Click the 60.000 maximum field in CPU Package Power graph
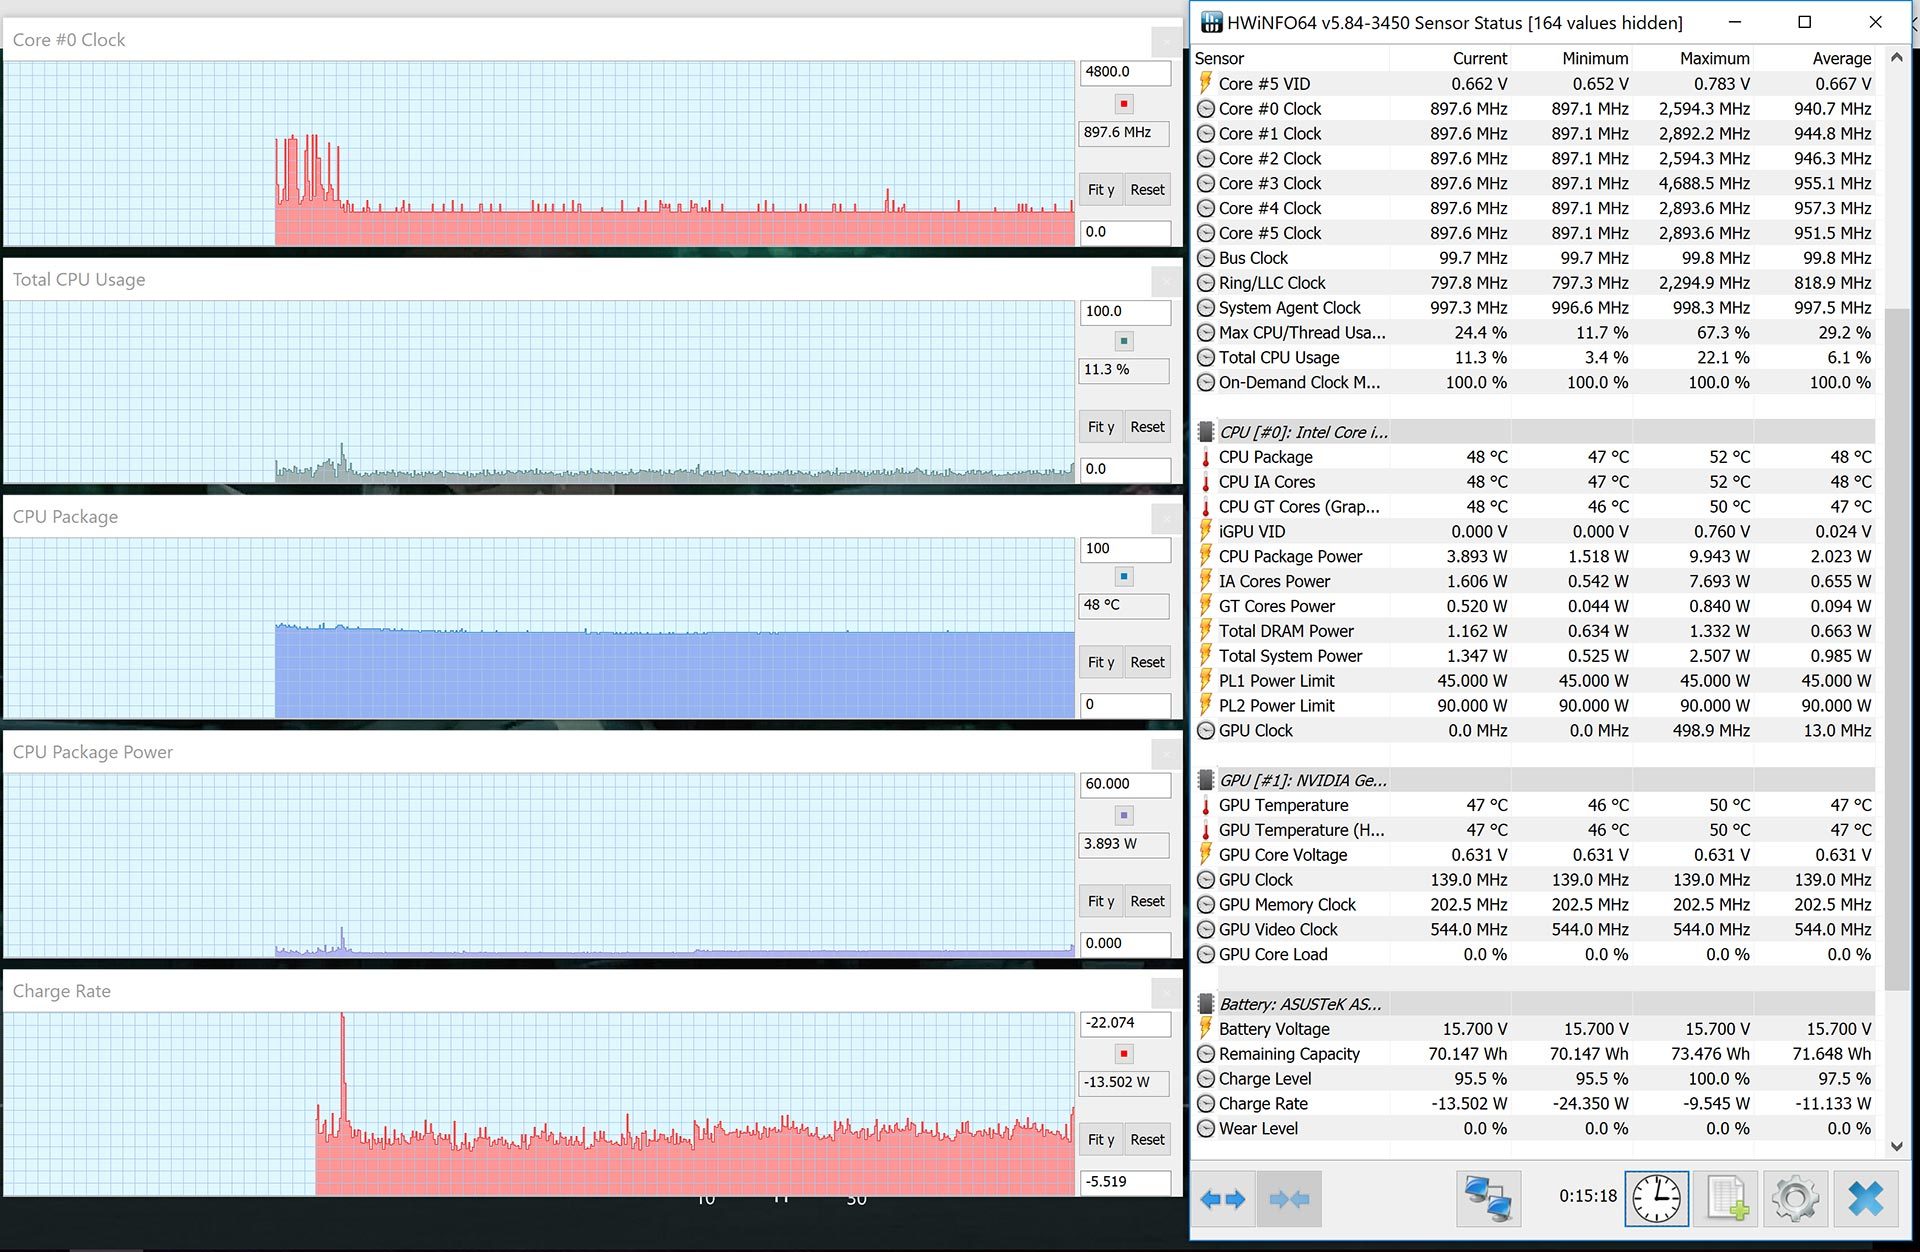This screenshot has width=1920, height=1252. (1125, 784)
